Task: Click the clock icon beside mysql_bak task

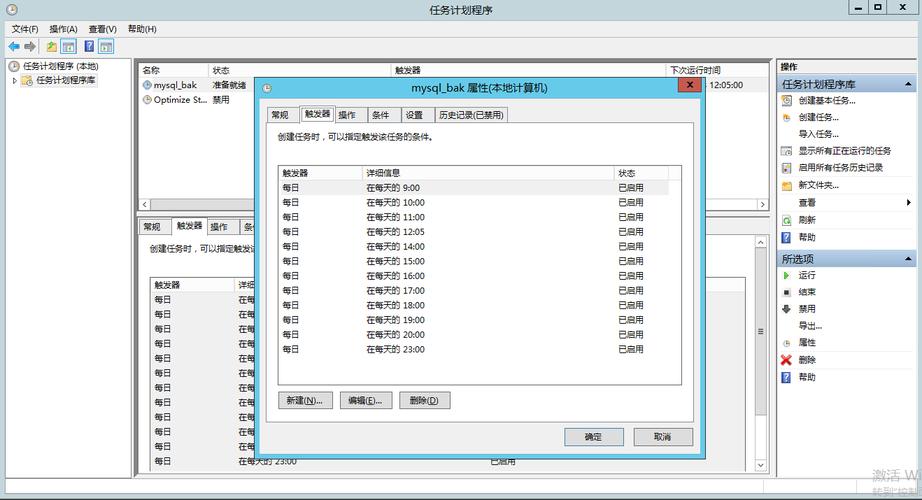Action: (x=147, y=85)
